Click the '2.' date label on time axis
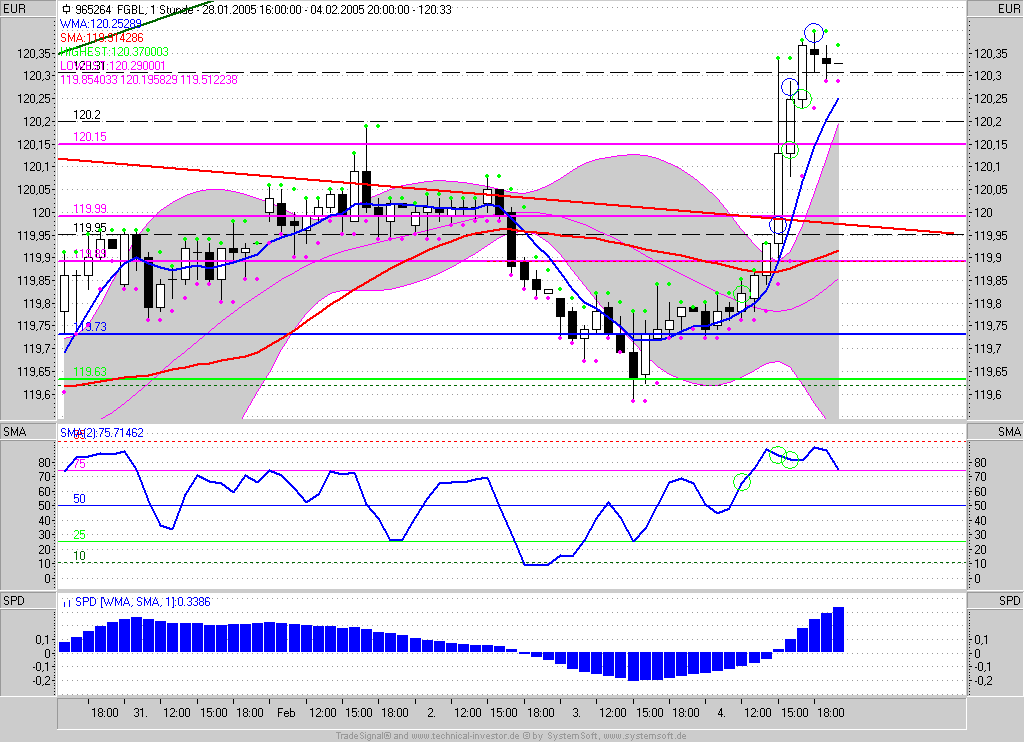Screen dimensions: 1024x742 coord(431,713)
